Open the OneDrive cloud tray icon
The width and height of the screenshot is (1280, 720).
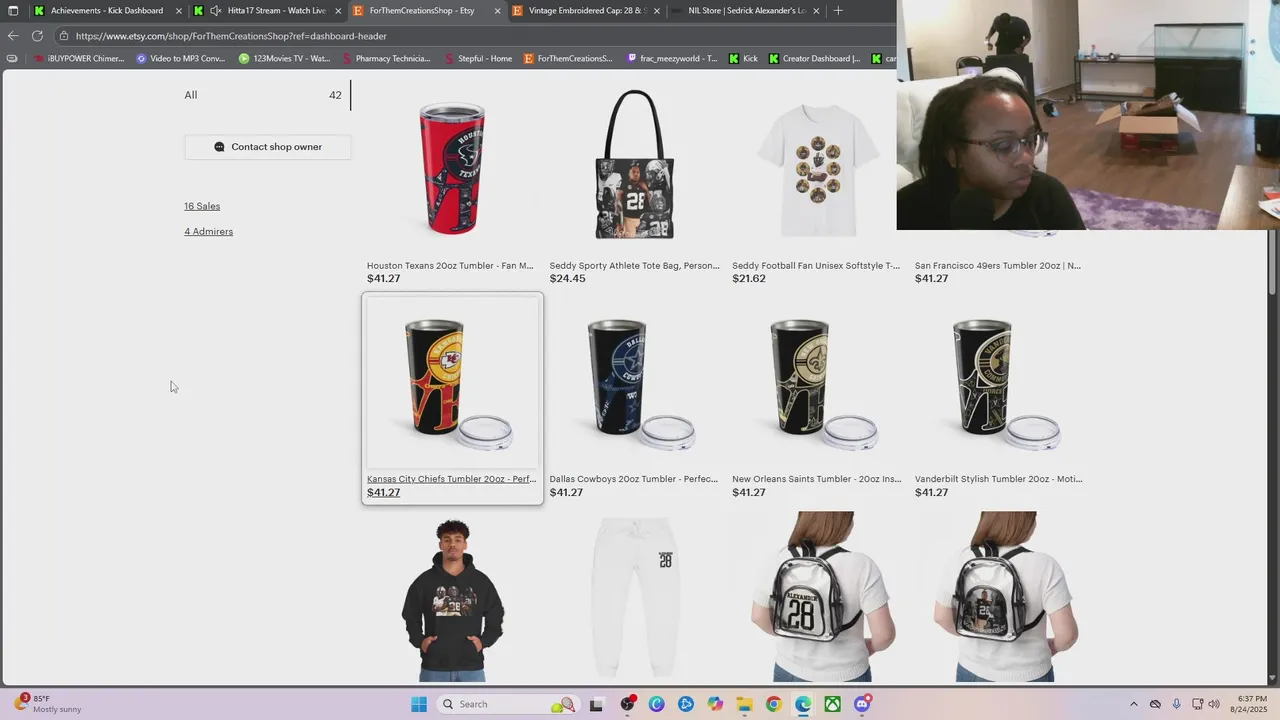pyautogui.click(x=1155, y=704)
